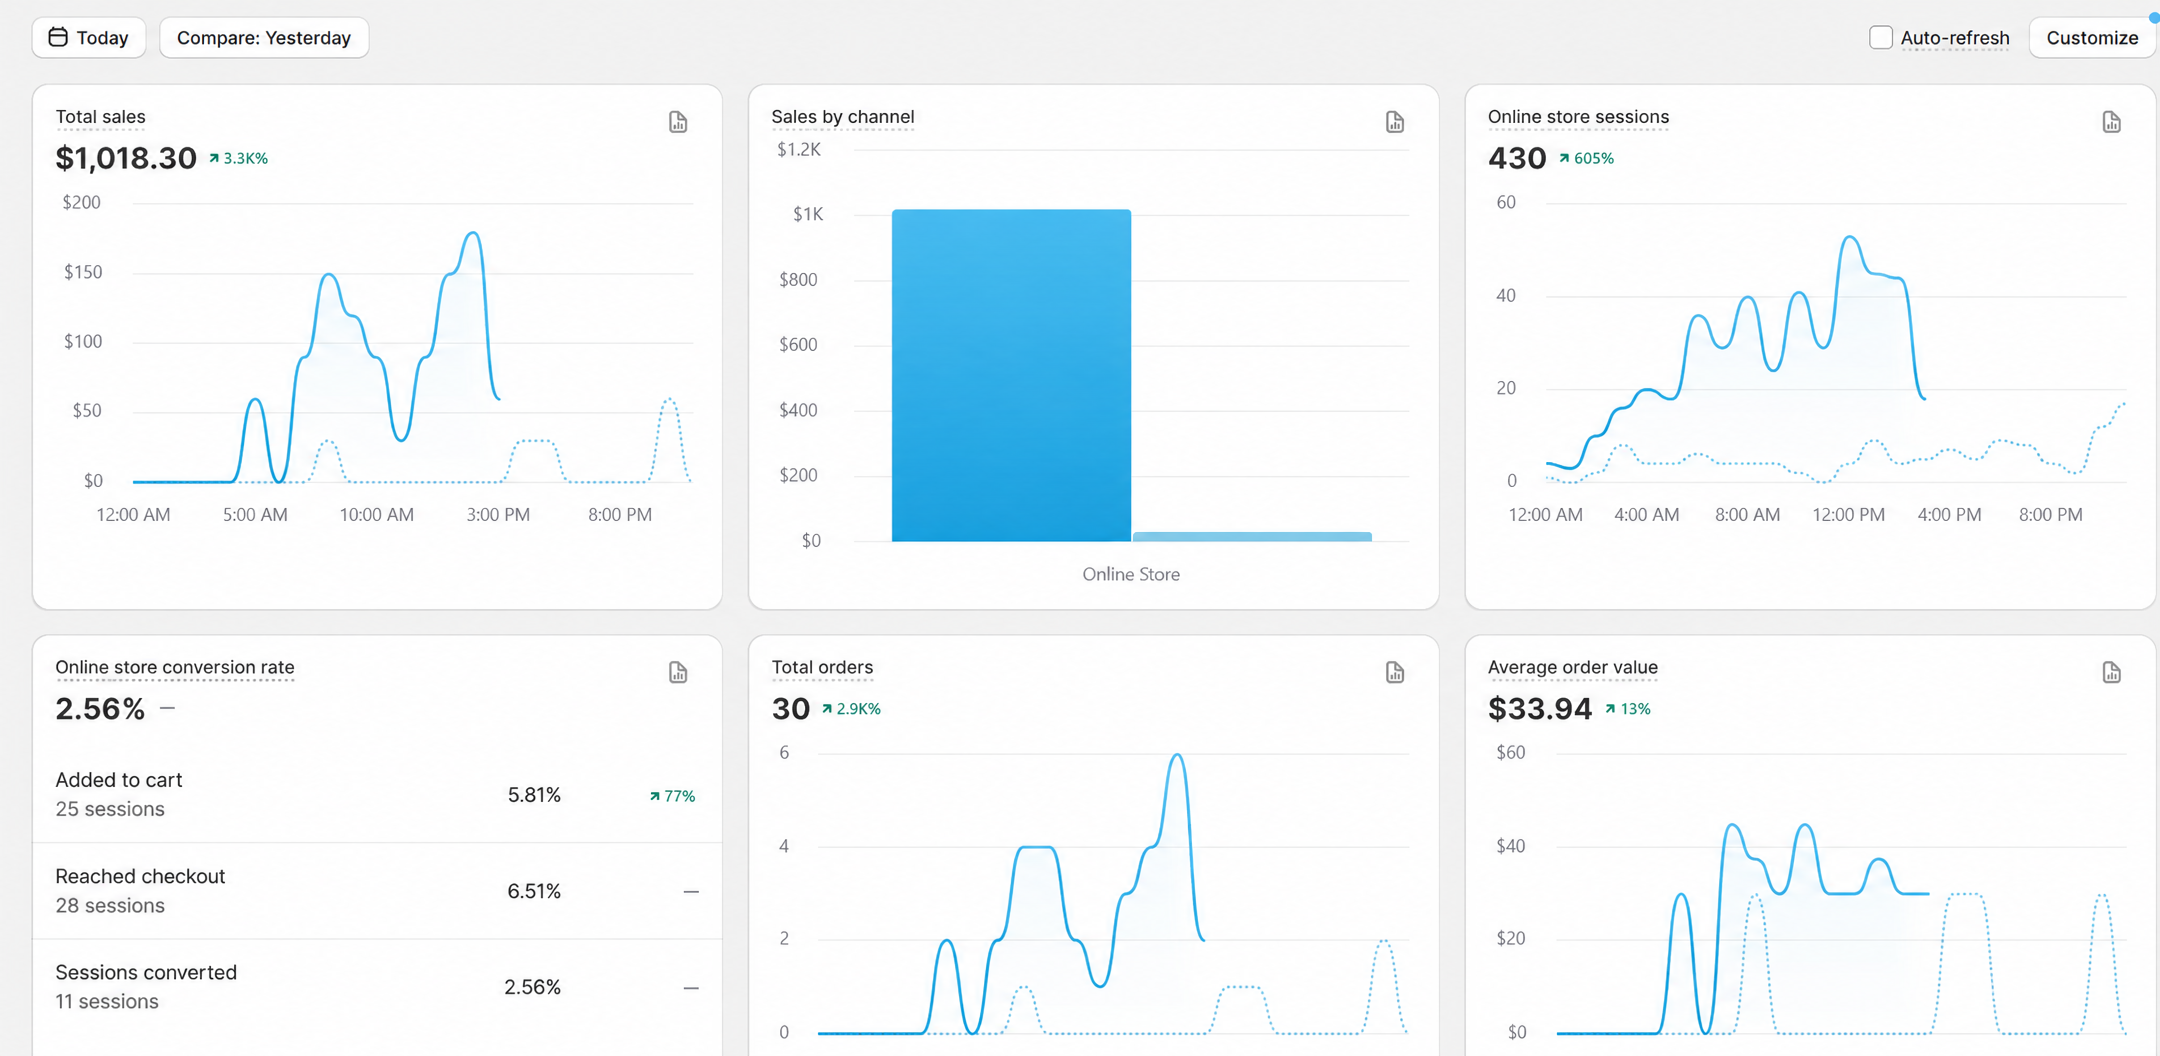Screen dimensions: 2160x1056
Task: Open the Average order value title
Action: 1573,667
